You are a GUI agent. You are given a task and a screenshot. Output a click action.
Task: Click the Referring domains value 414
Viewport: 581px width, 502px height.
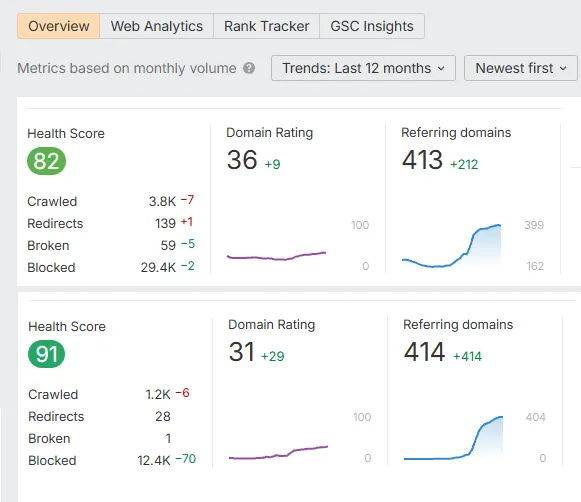424,352
